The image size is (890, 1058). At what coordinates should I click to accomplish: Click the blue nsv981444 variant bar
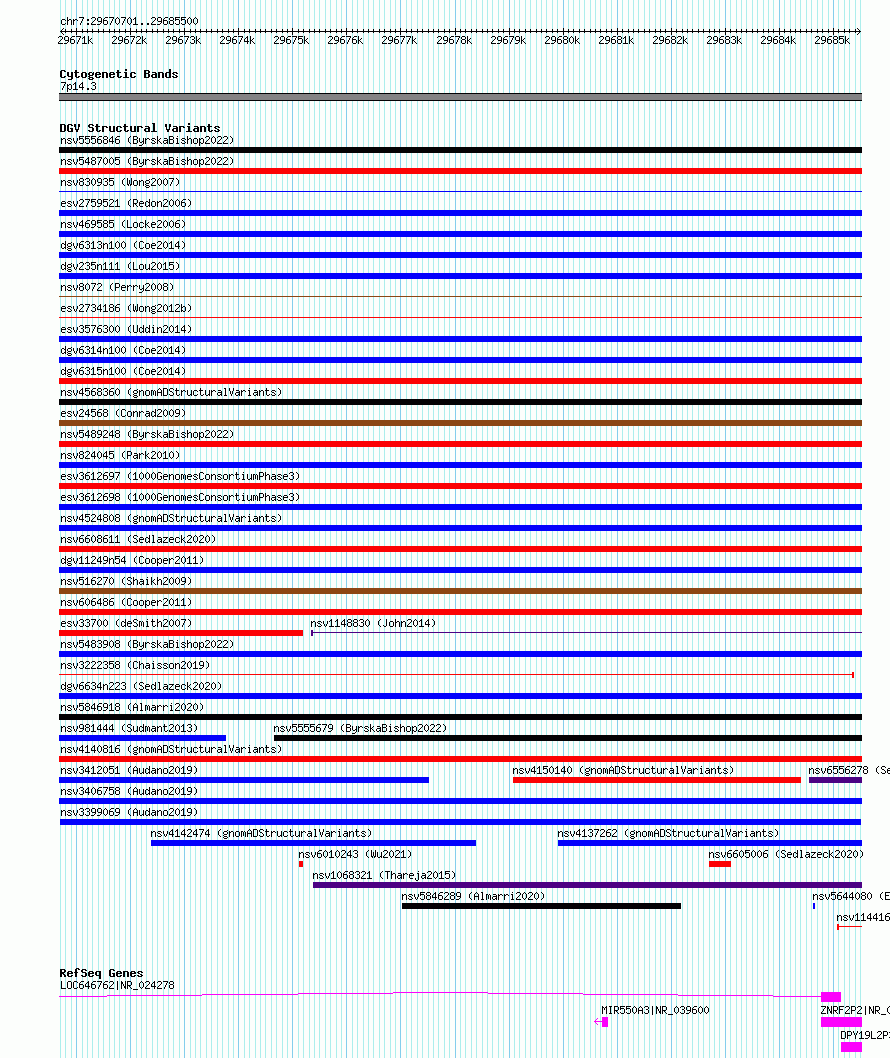pos(142,738)
